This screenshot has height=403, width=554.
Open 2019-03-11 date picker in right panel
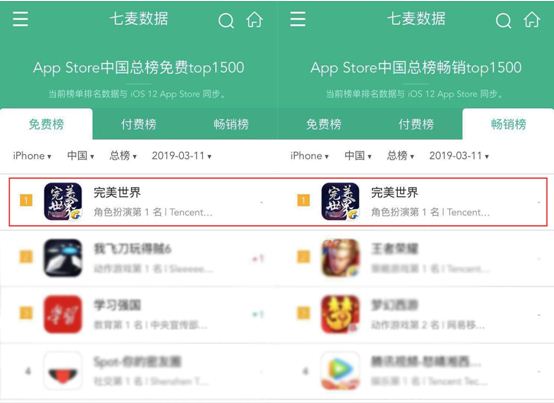(x=459, y=156)
